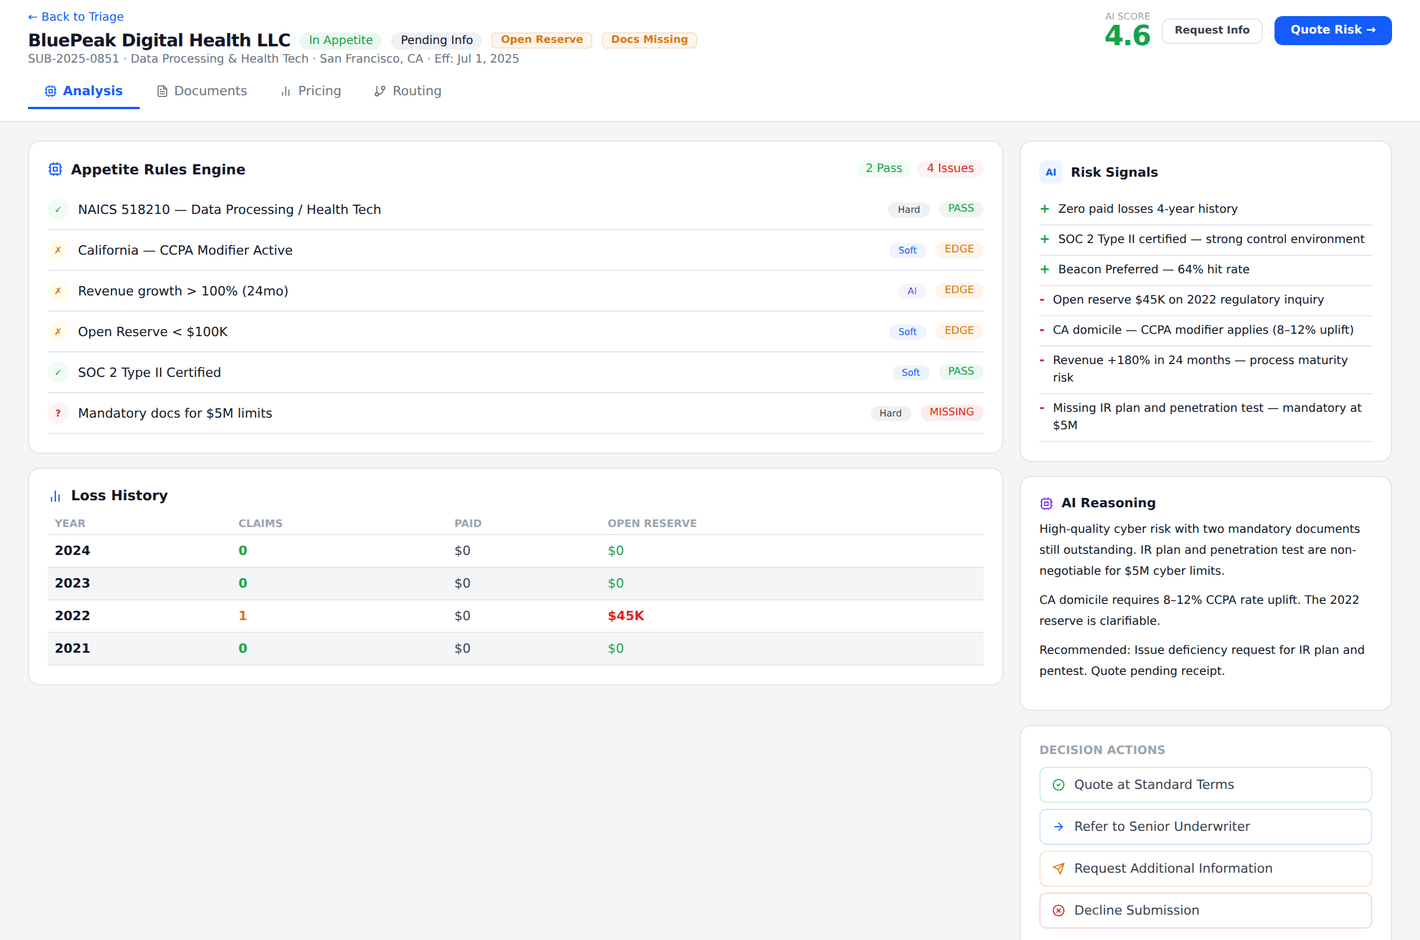Click the submission ID SUB-2025-0851 line
The image size is (1420, 940).
pos(273,59)
